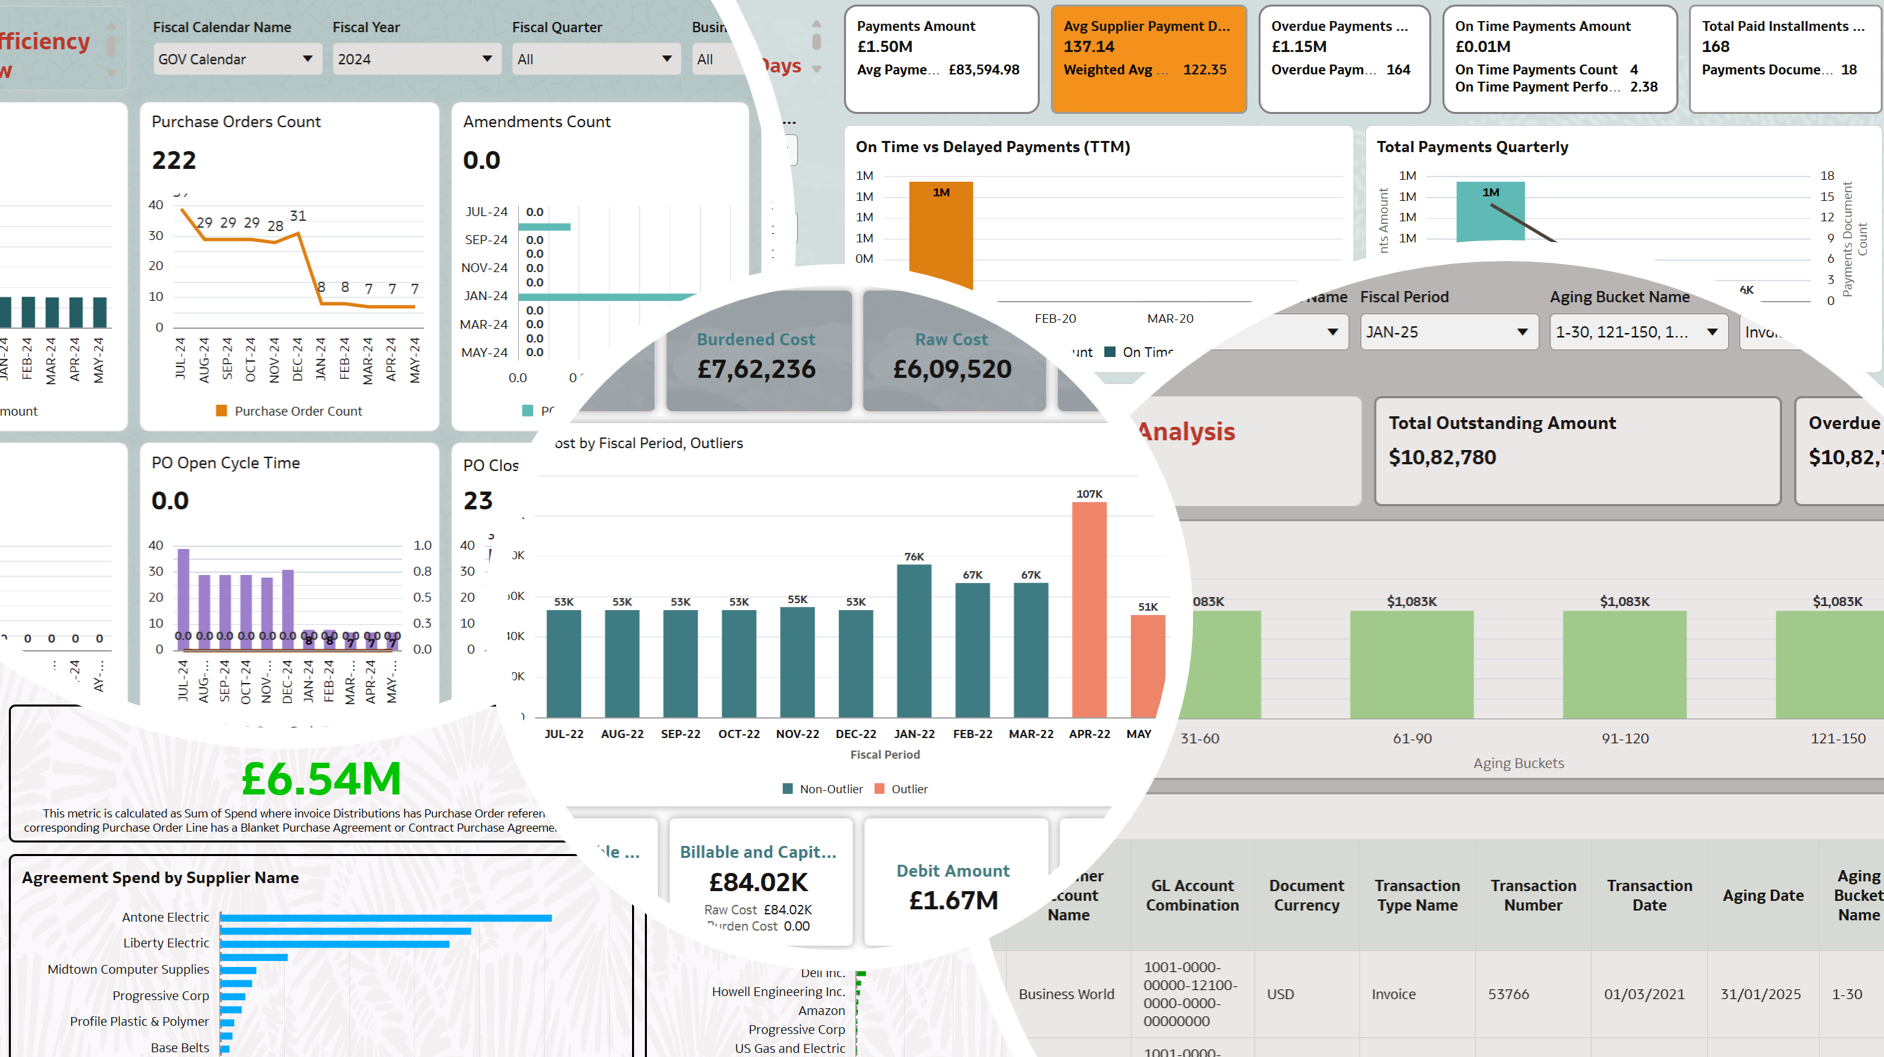This screenshot has width=1884, height=1057.
Task: Click the Amazon supplier label
Action: point(821,1011)
